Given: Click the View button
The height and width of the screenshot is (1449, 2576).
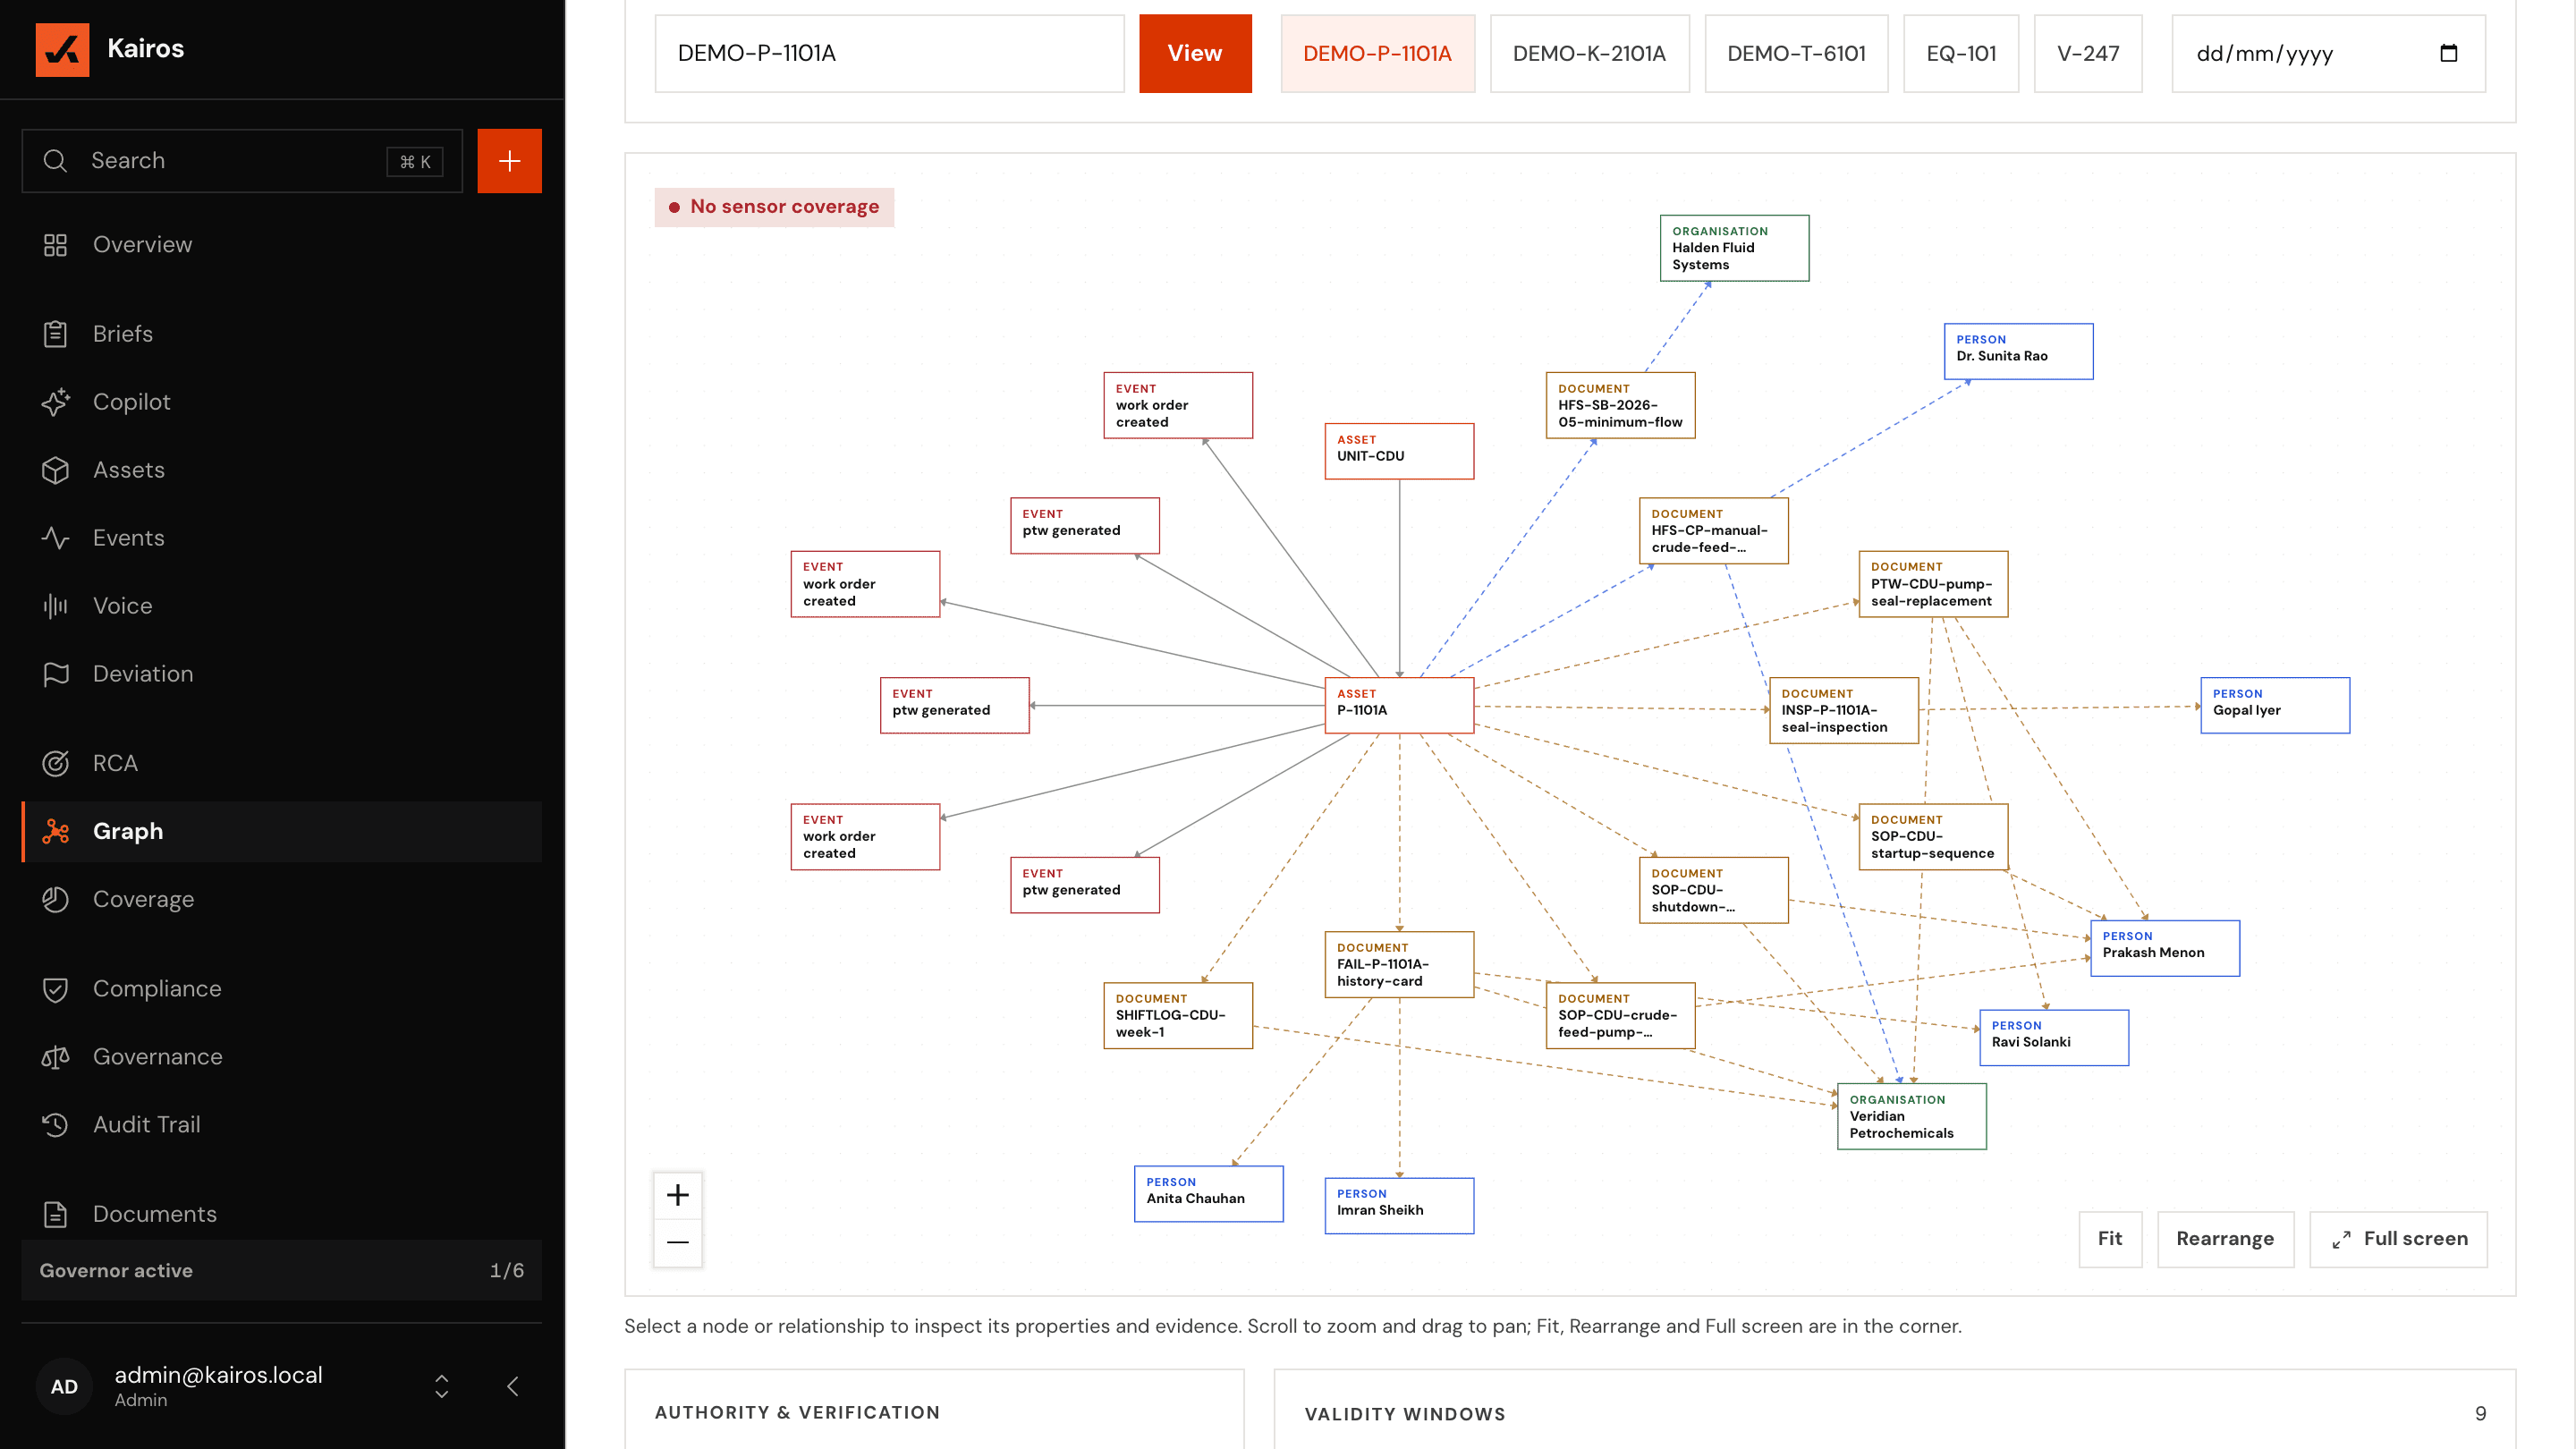Looking at the screenshot, I should click(1195, 53).
